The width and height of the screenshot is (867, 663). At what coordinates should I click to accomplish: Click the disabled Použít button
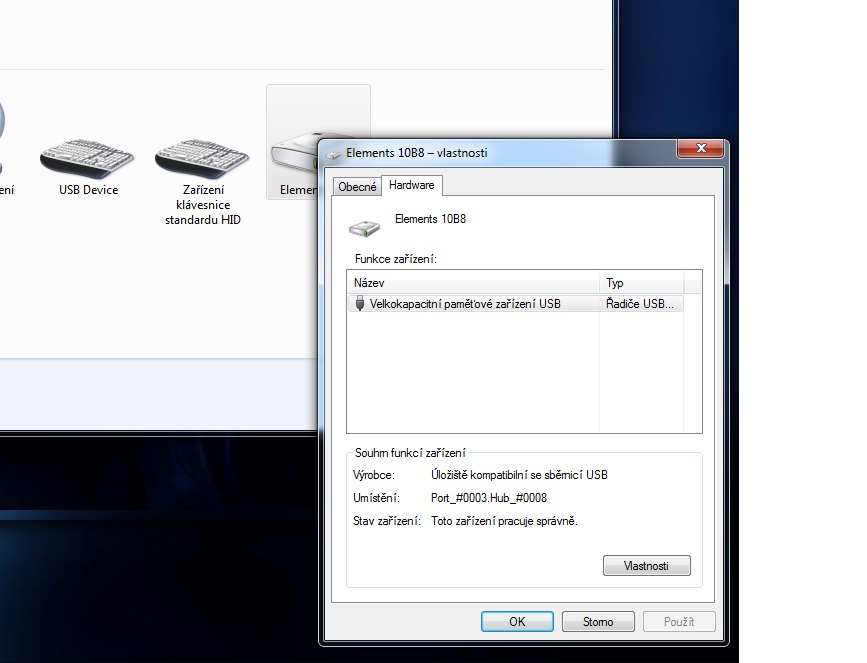click(679, 622)
